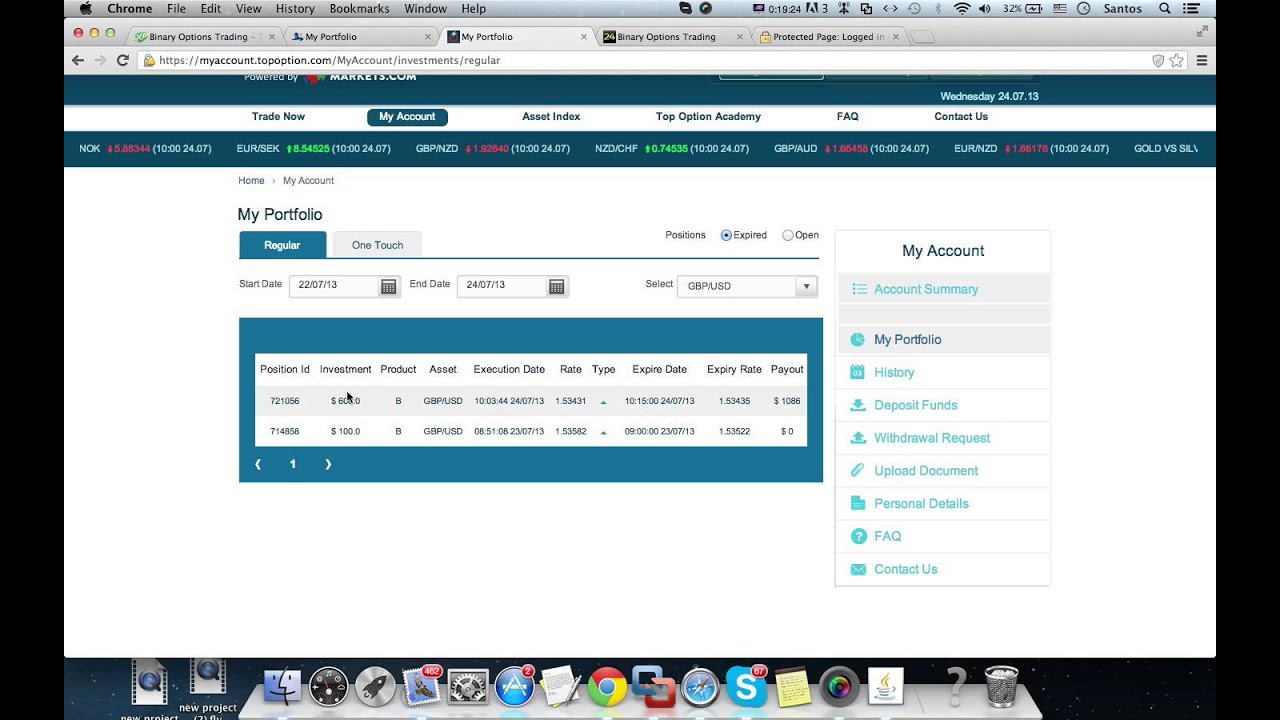
Task: Open System Preferences from the dock
Action: click(468, 687)
